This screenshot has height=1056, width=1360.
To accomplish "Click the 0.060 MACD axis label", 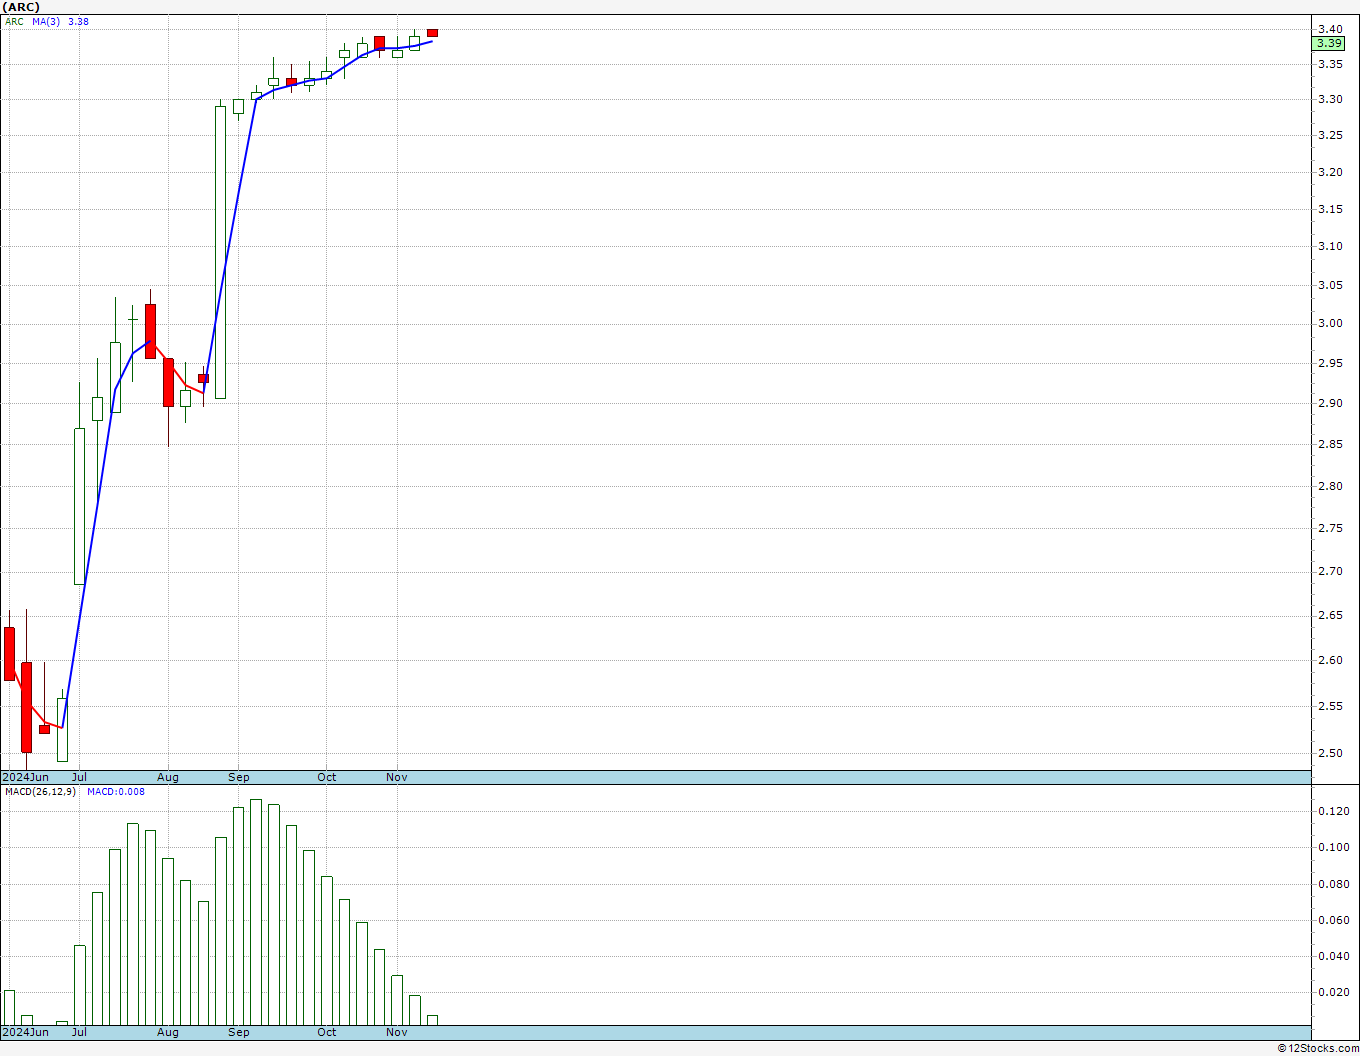I will click(x=1333, y=920).
